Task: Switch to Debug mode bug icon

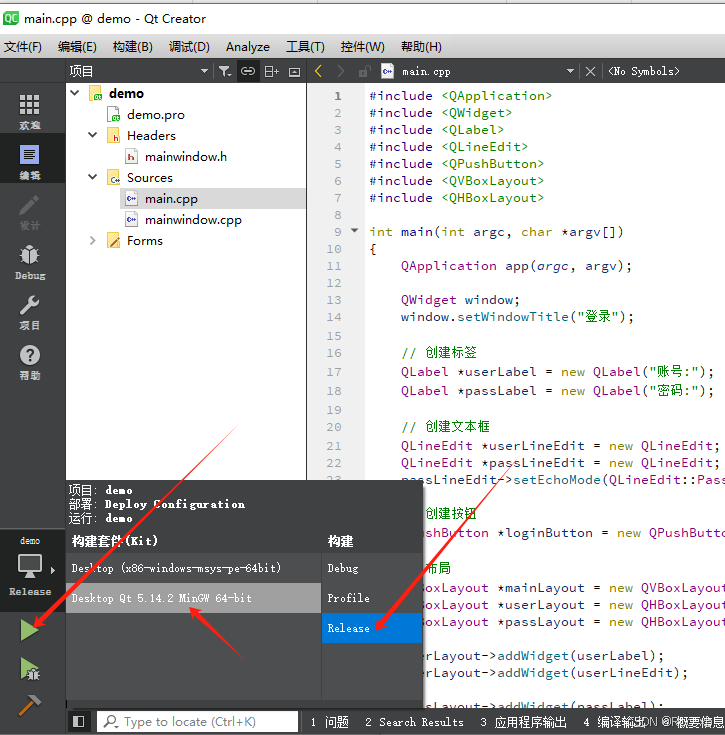Action: coord(29,255)
